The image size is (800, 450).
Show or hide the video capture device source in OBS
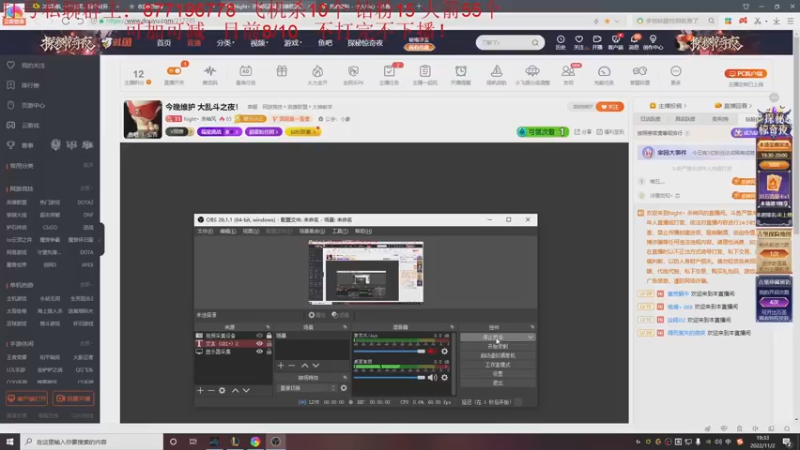tap(259, 336)
